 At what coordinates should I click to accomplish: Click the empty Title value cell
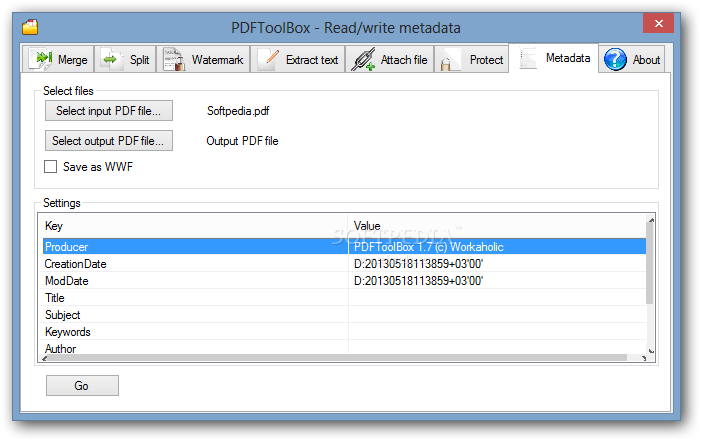(497, 297)
